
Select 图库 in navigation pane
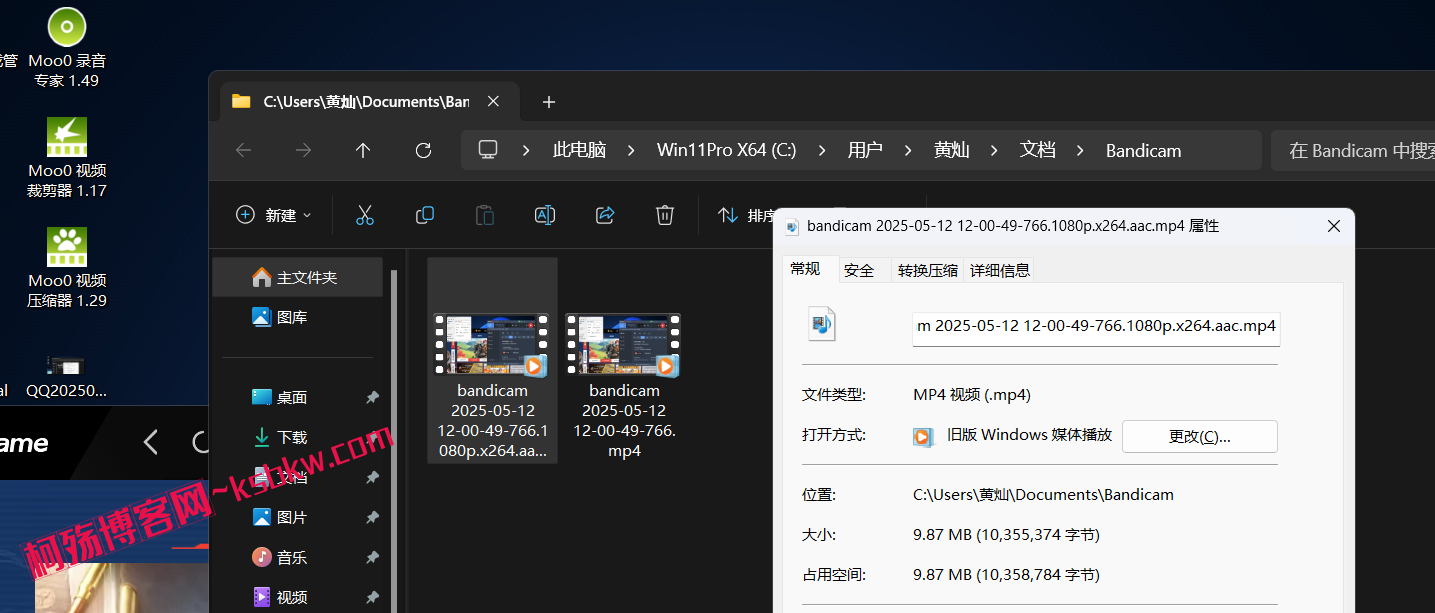[x=298, y=317]
